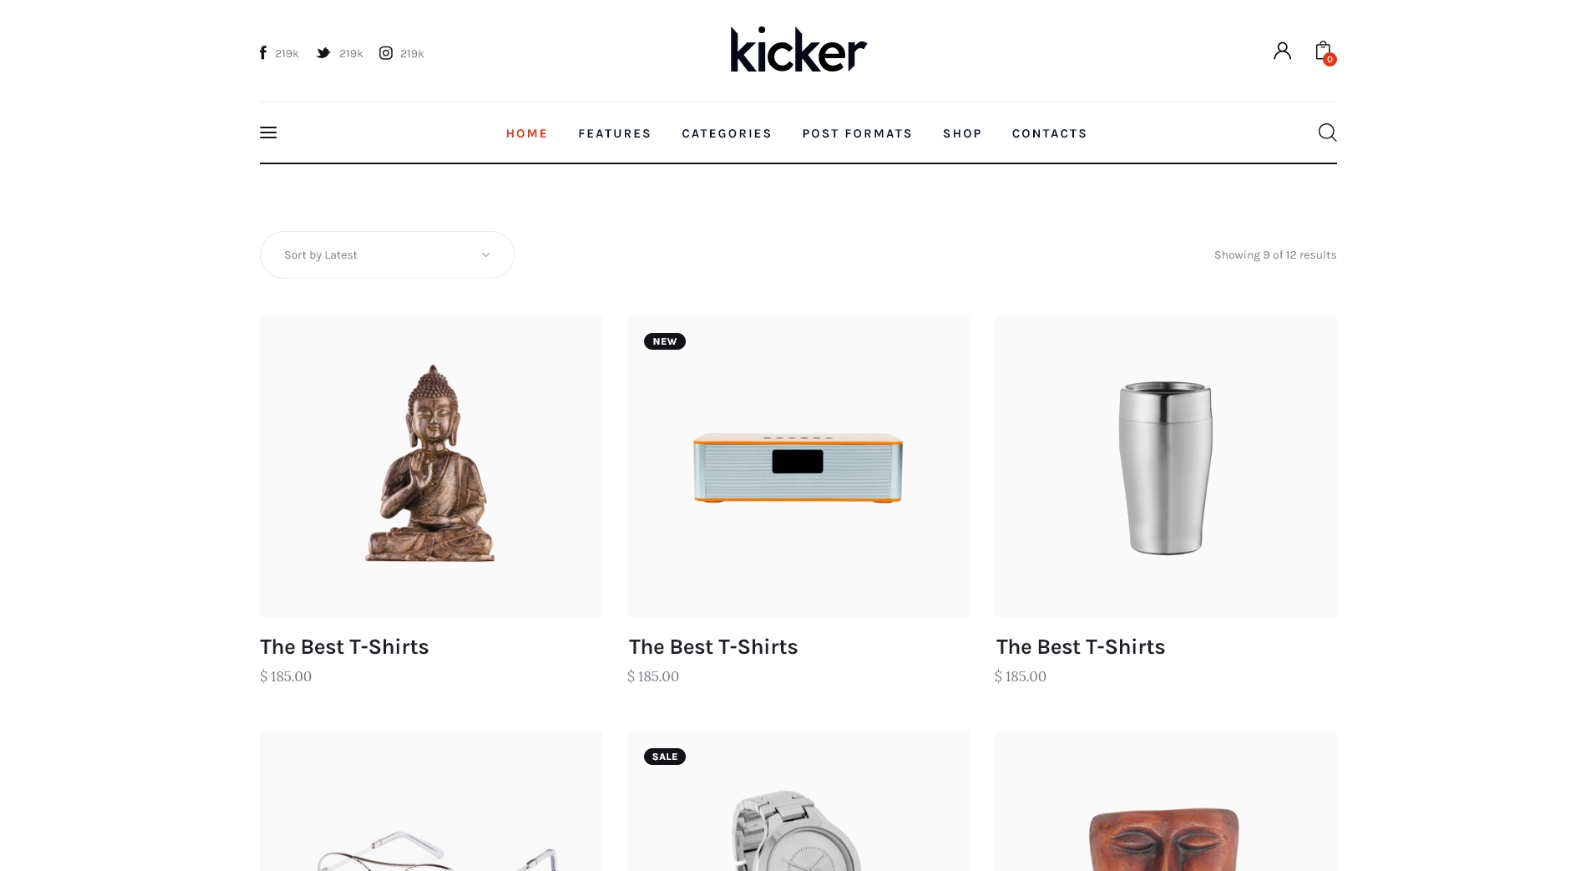Expand the Sort by Latest dropdown
Image resolution: width=1594 pixels, height=871 pixels.
point(387,255)
